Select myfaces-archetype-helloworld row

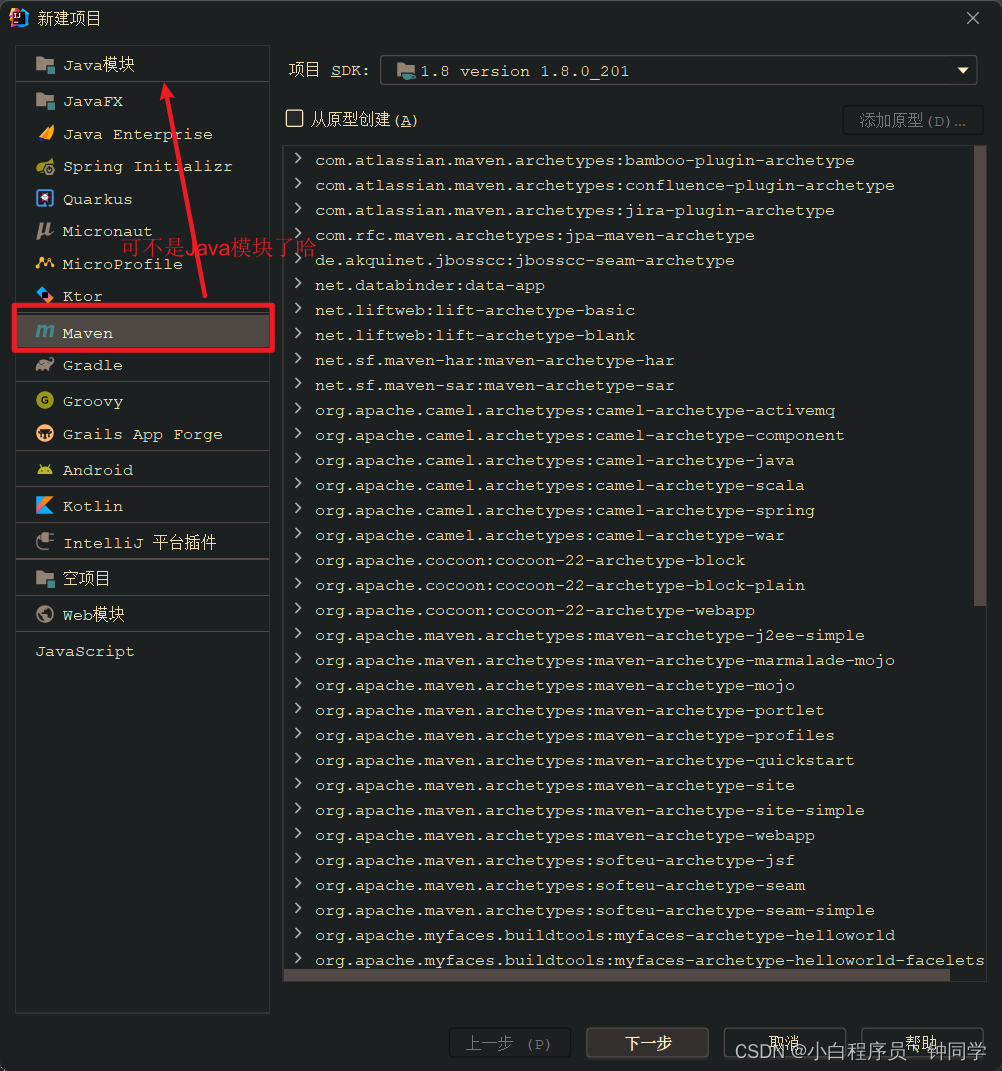coord(604,935)
